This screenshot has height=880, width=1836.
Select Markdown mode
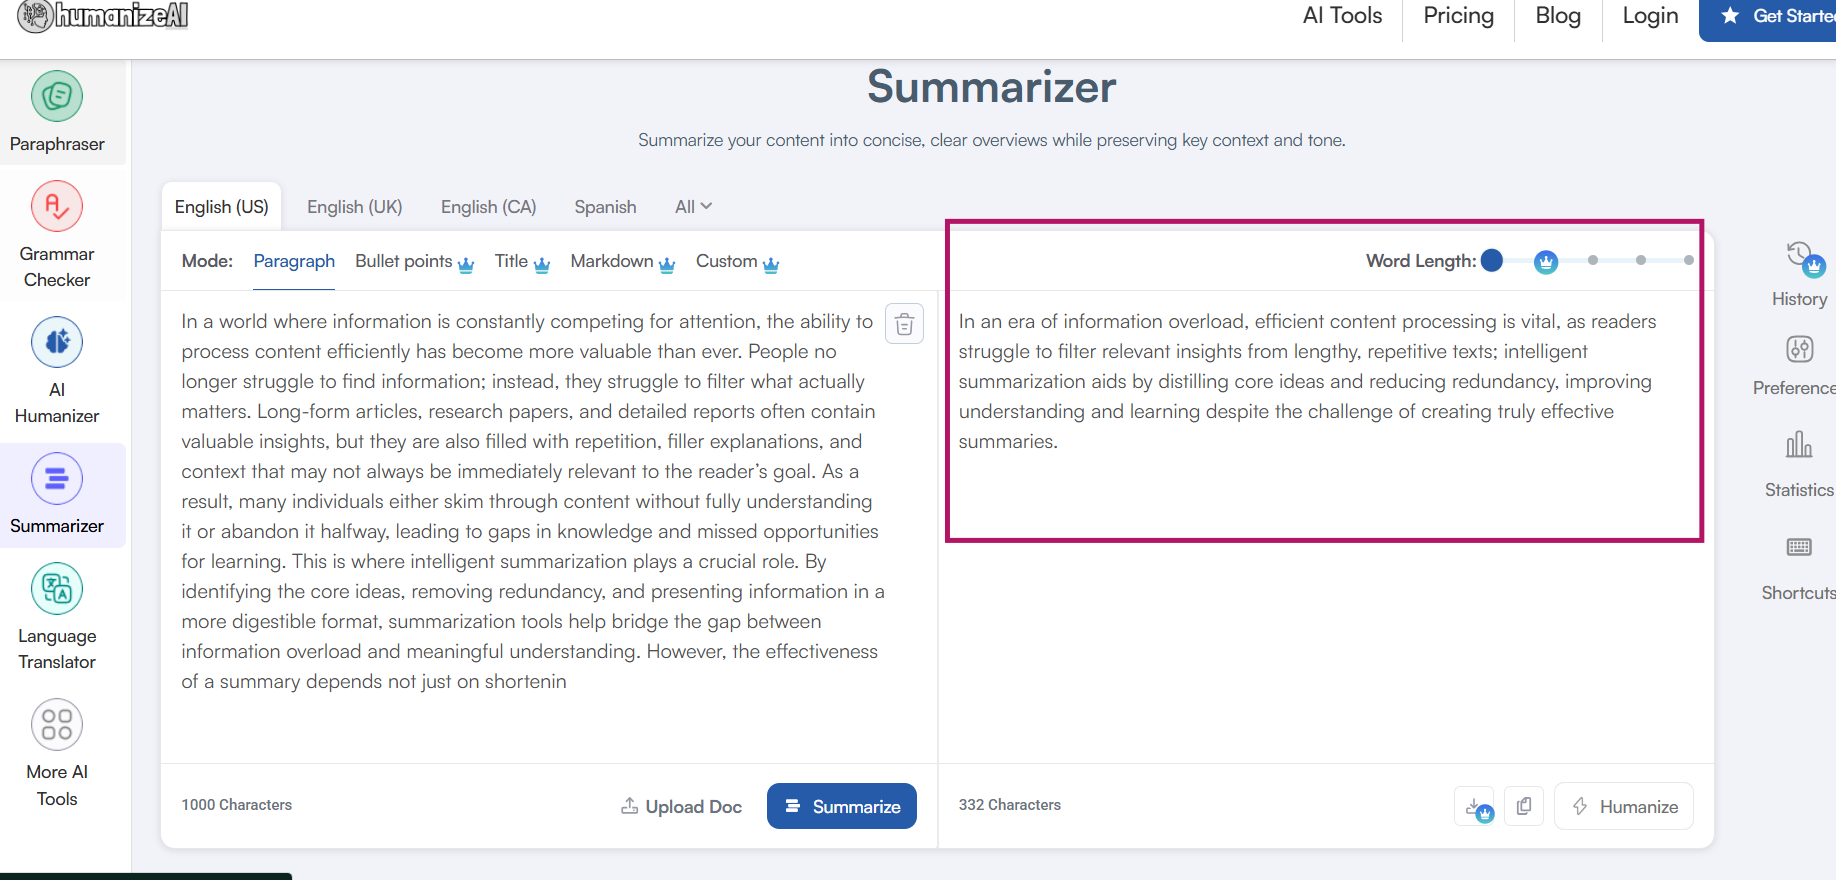tap(612, 261)
